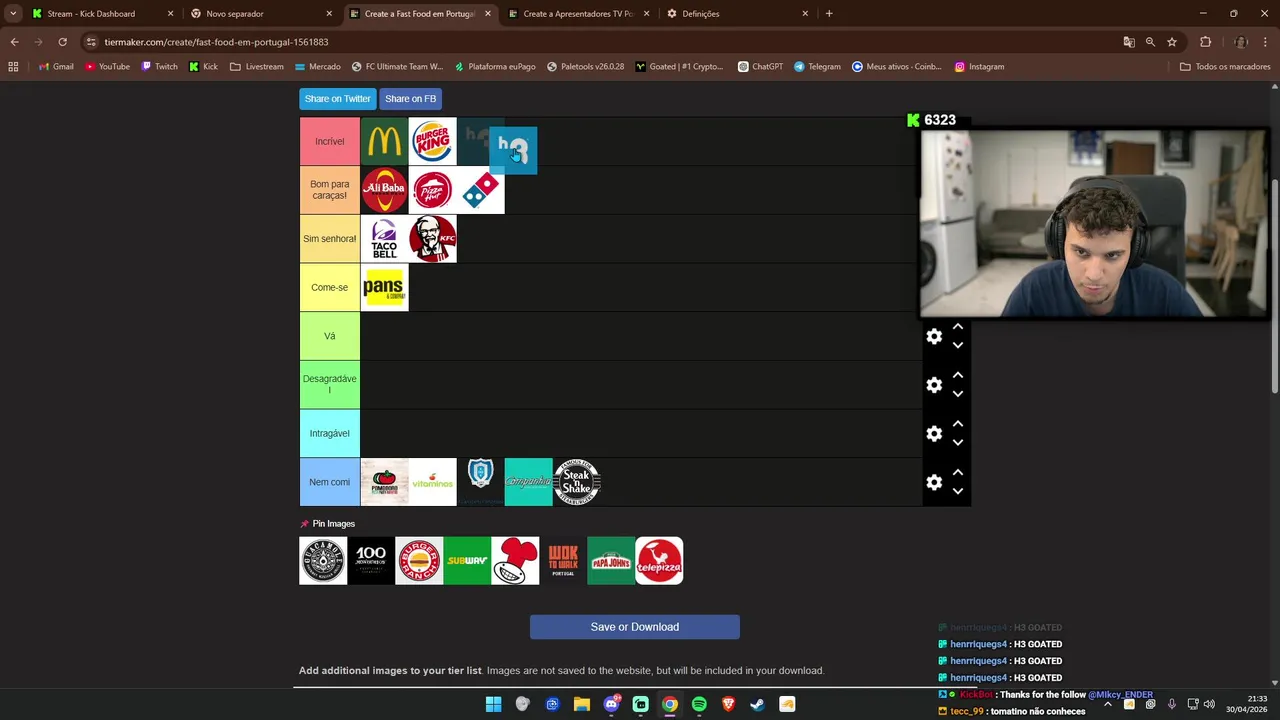
Task: Open Brave browser from the taskbar
Action: [x=728, y=704]
